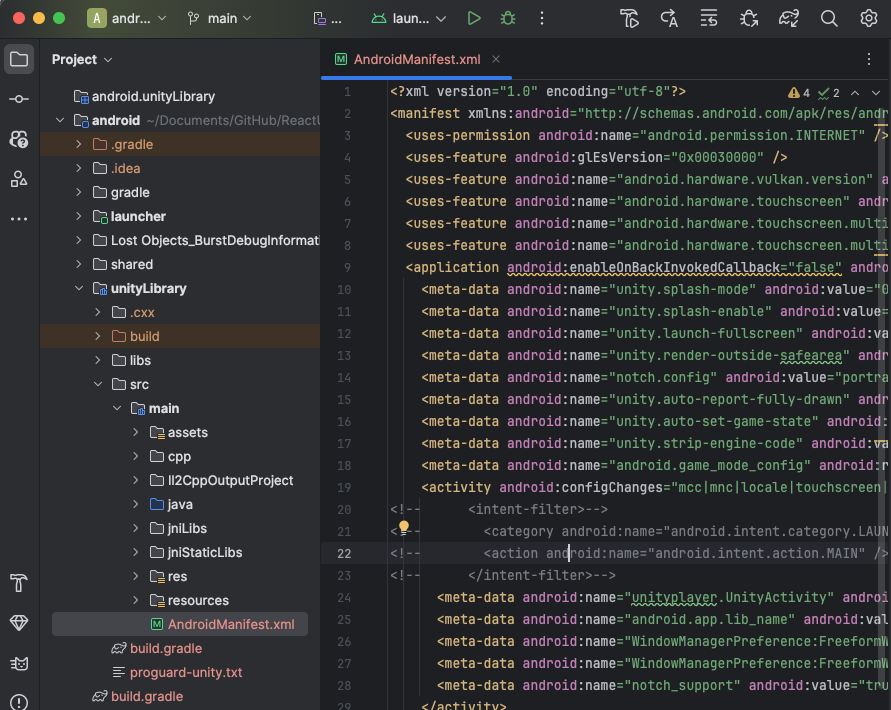Viewport: 891px width, 710px height.
Task: Expand the build folder
Action: tap(98, 336)
